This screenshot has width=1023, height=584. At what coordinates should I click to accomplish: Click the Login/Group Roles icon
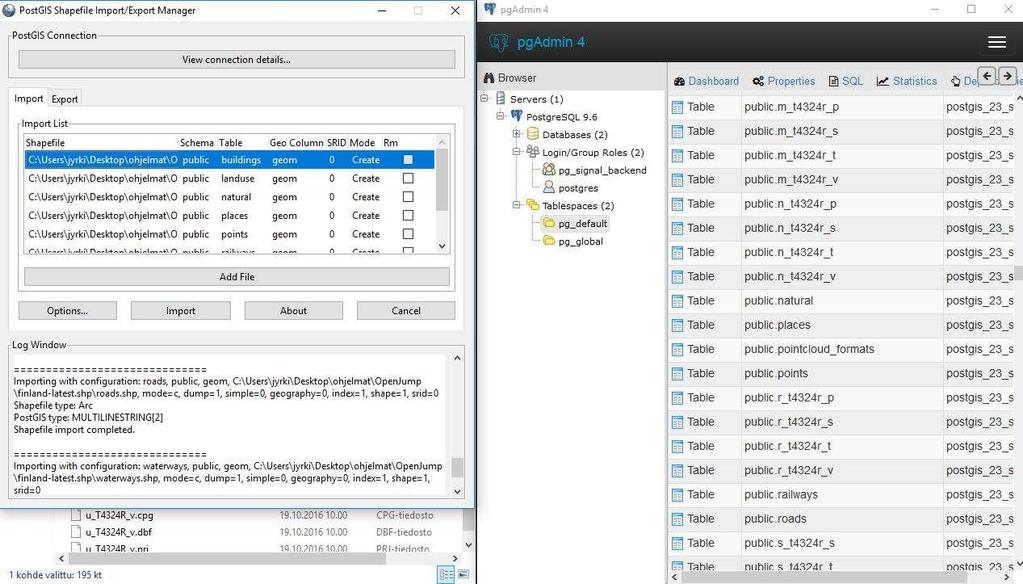(x=532, y=152)
